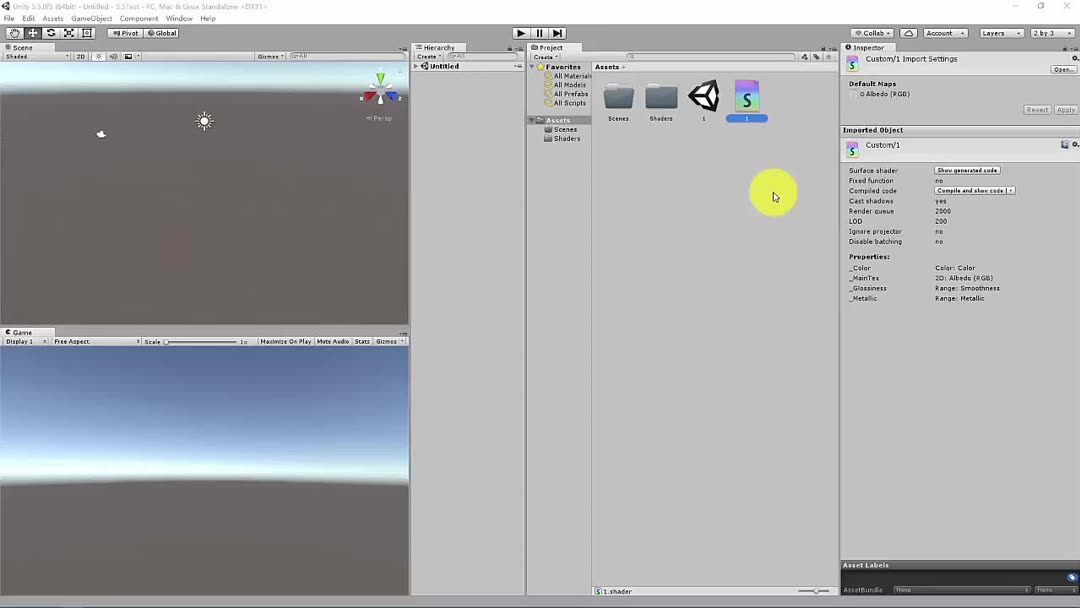Enable Mute Audio in the Game view

[331, 341]
